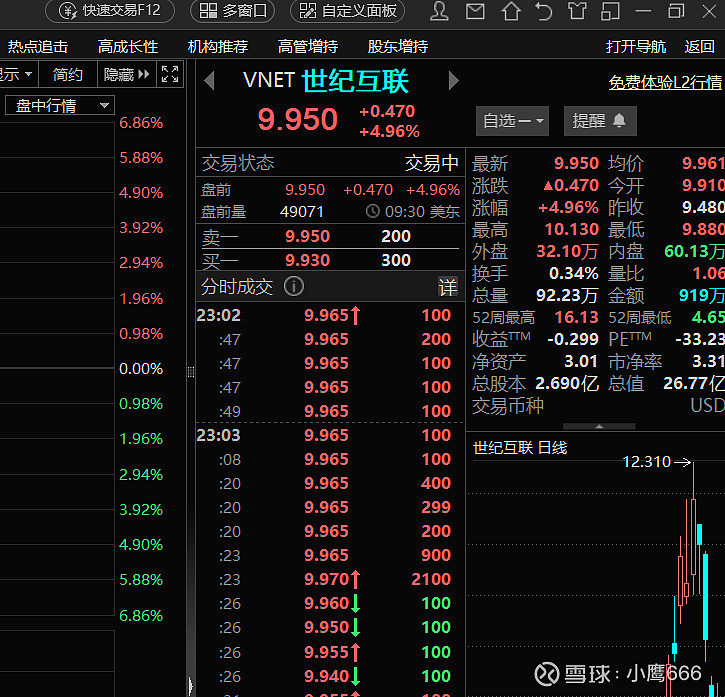The image size is (725, 697).
Task: Click the user account profile icon
Action: (x=439, y=11)
